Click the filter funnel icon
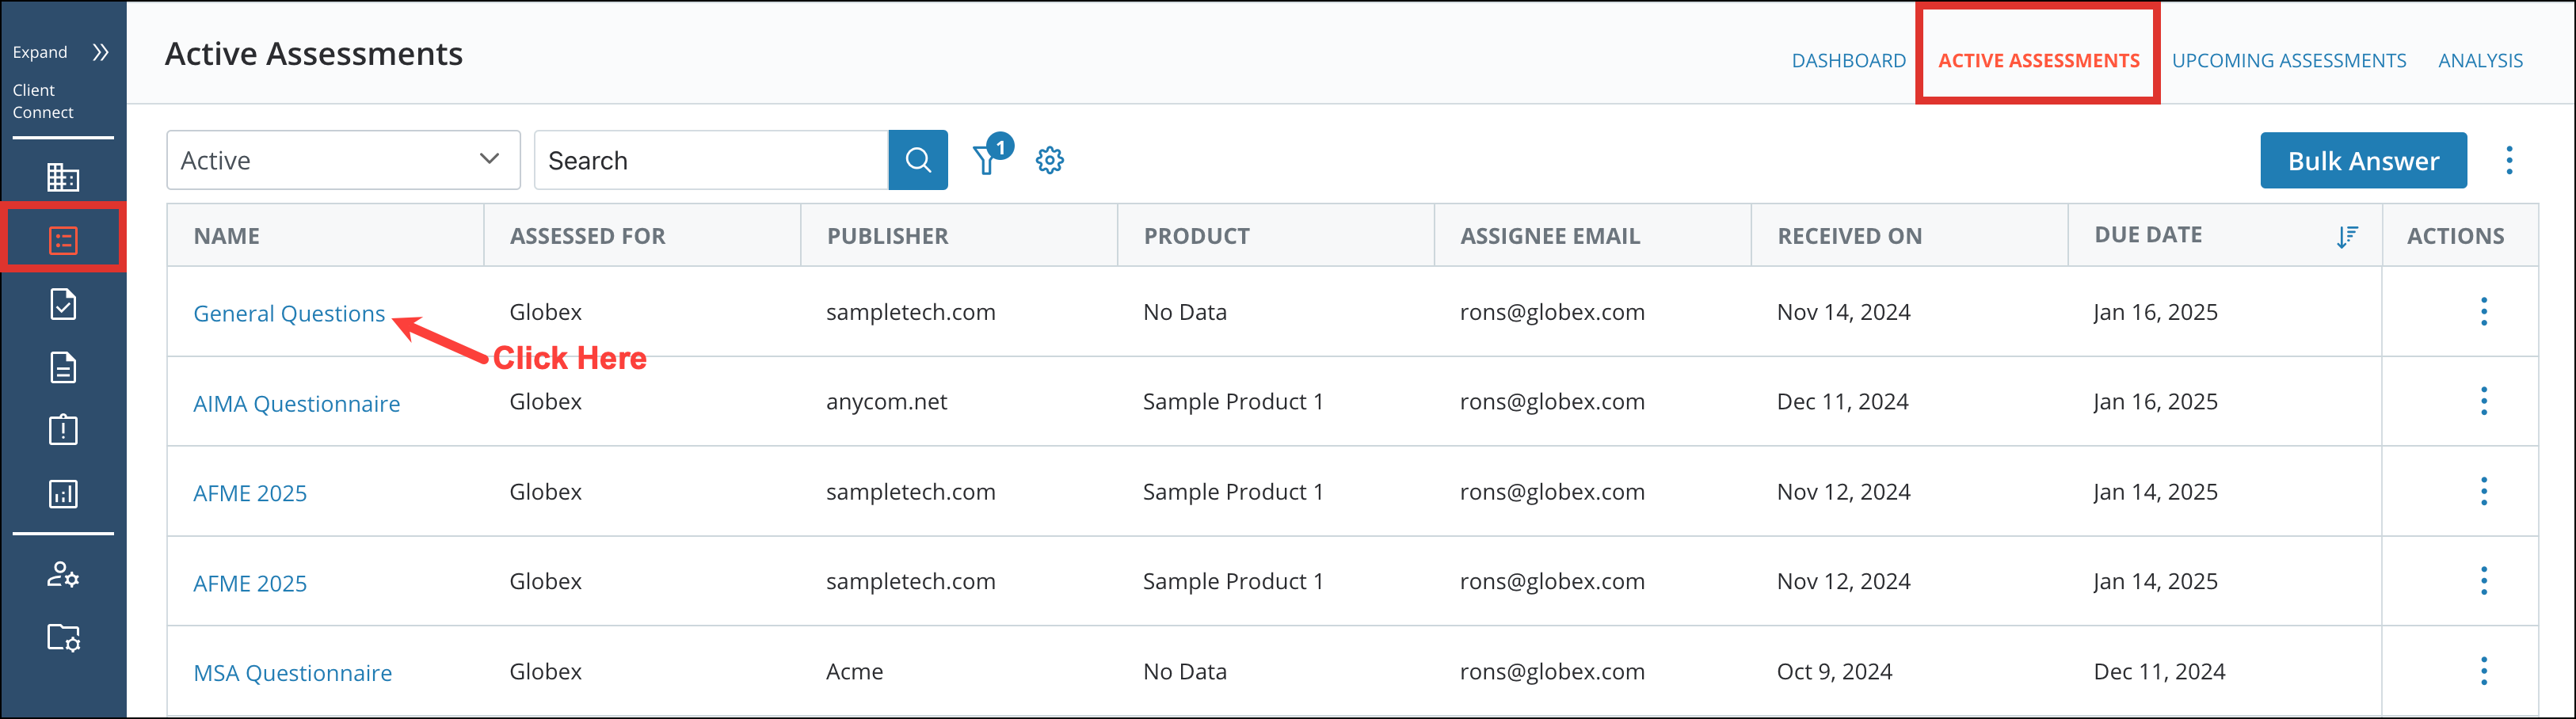2576x719 pixels. [x=987, y=160]
